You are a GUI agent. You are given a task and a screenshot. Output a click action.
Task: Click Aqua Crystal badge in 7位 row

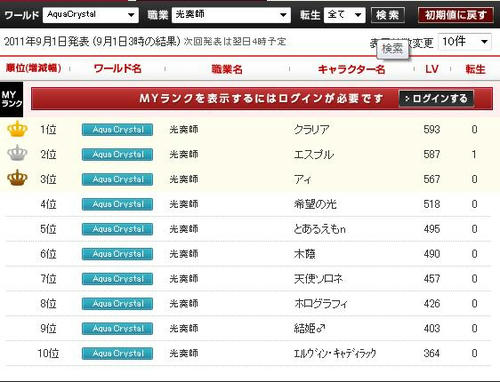point(117,279)
